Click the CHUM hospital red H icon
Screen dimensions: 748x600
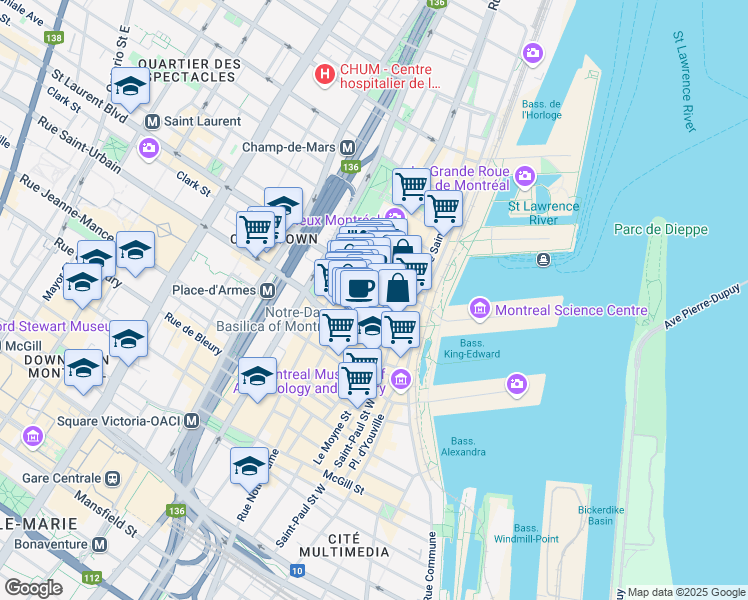click(x=324, y=75)
